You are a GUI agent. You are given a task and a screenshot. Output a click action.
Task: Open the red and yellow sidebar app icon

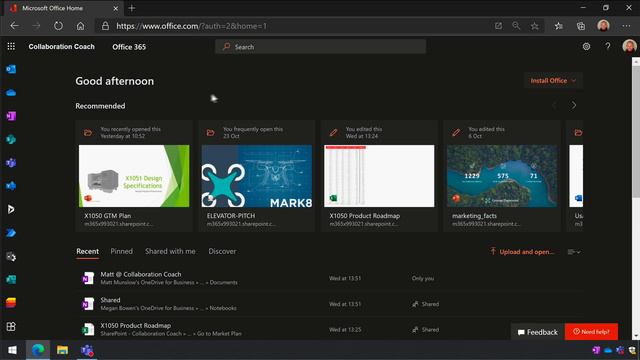point(11,302)
